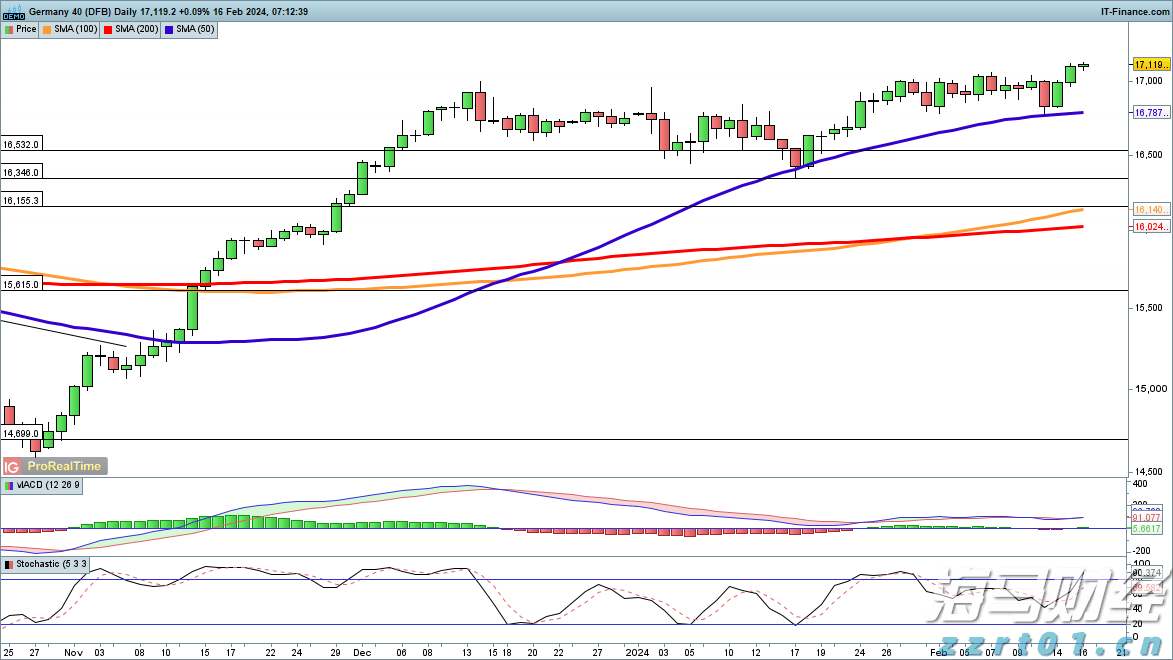The image size is (1173, 660).
Task: Click the MACD indicator color icon
Action: (x=9, y=485)
